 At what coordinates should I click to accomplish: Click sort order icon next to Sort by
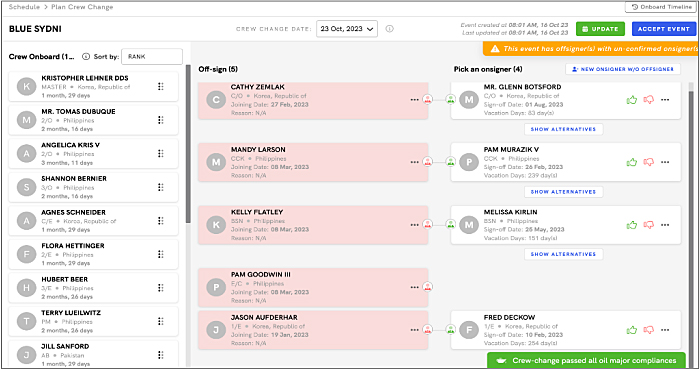pyautogui.click(x=86, y=57)
